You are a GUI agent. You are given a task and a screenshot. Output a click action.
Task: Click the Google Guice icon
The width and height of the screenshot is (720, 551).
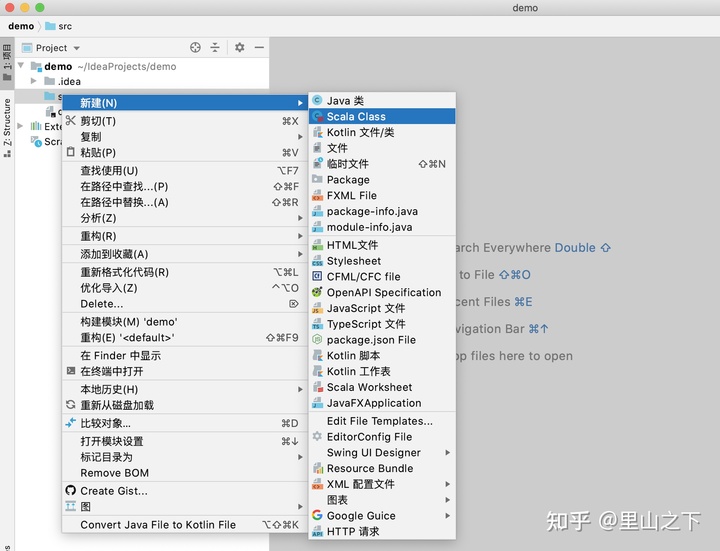(x=317, y=515)
